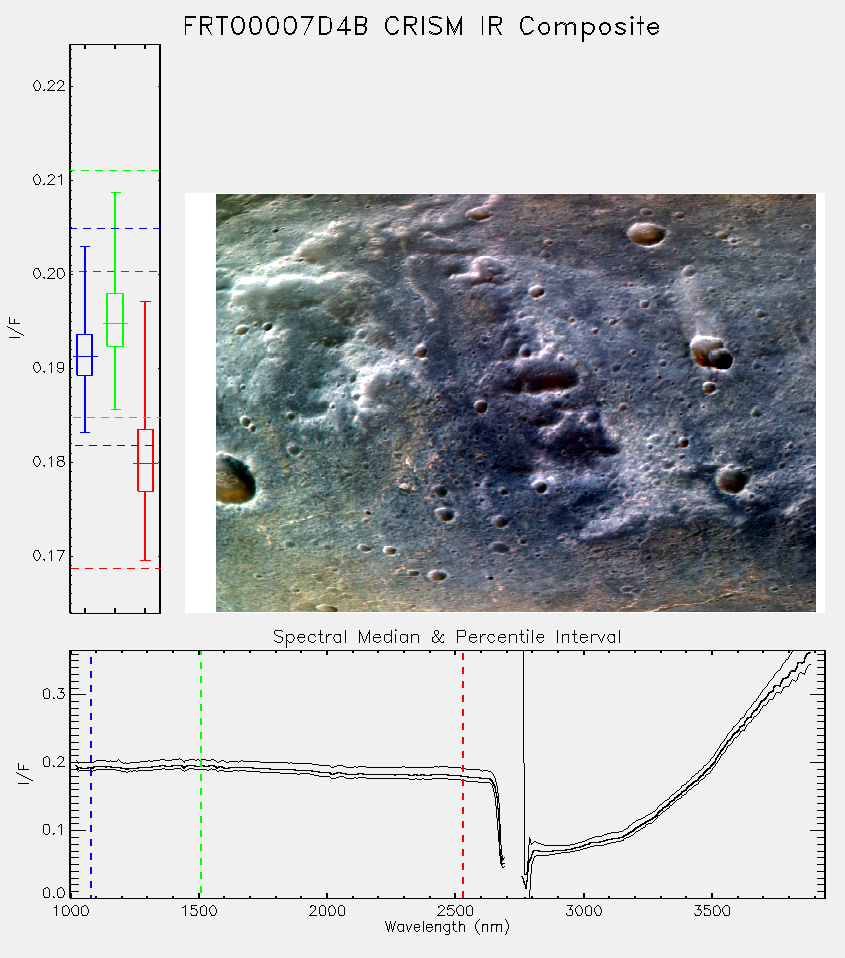Screen dimensions: 845x958
Task: Click the dark elongated mesa at the image center
Action: (547, 378)
